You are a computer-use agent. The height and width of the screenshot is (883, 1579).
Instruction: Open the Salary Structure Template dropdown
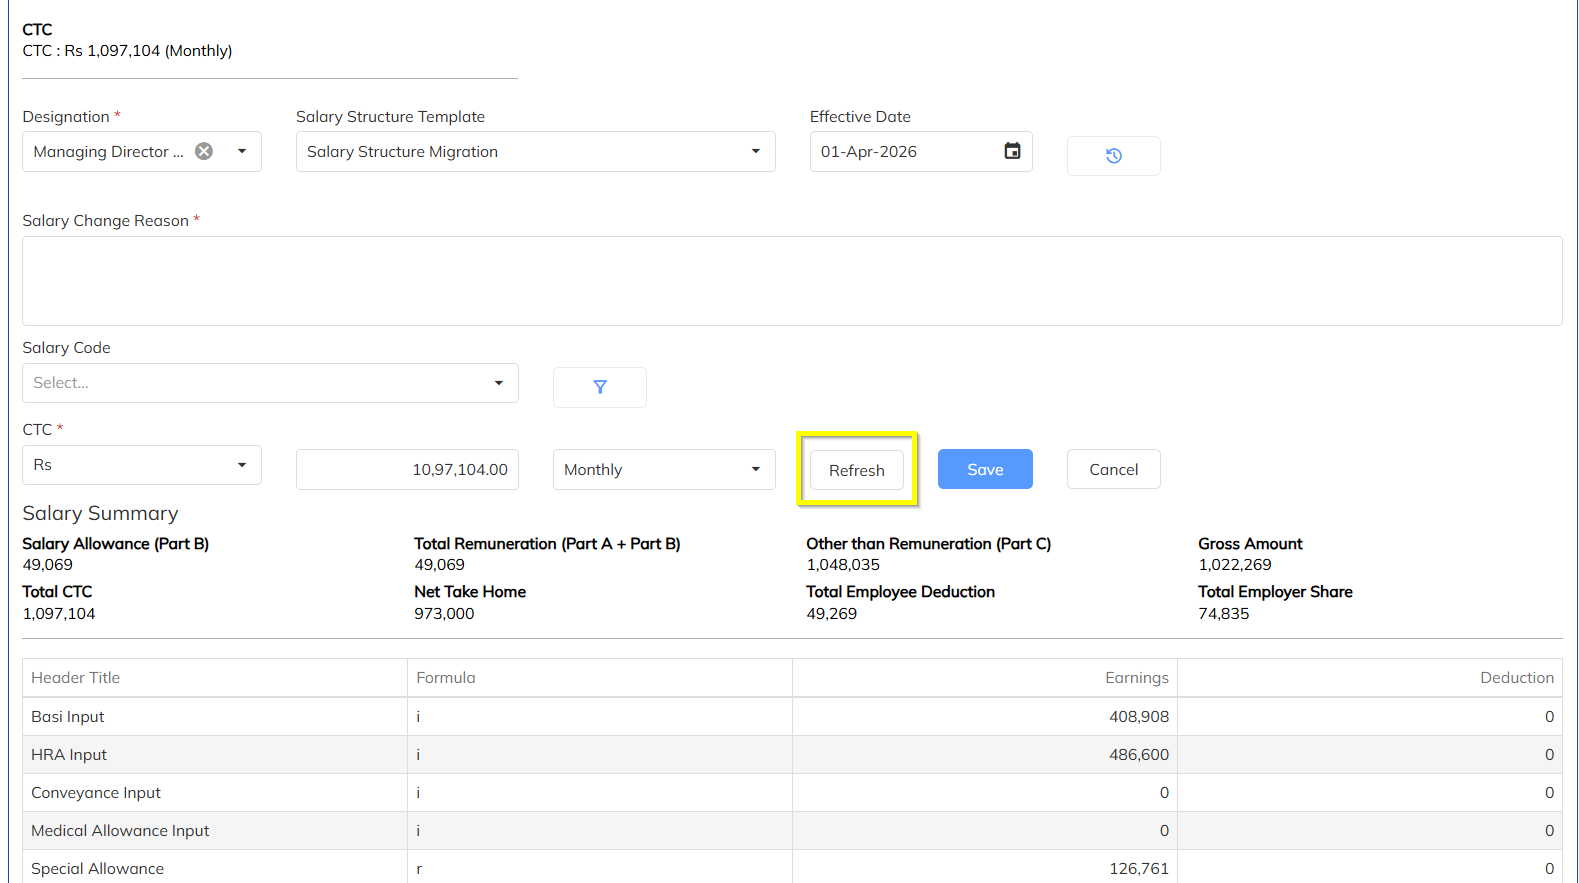pos(535,152)
